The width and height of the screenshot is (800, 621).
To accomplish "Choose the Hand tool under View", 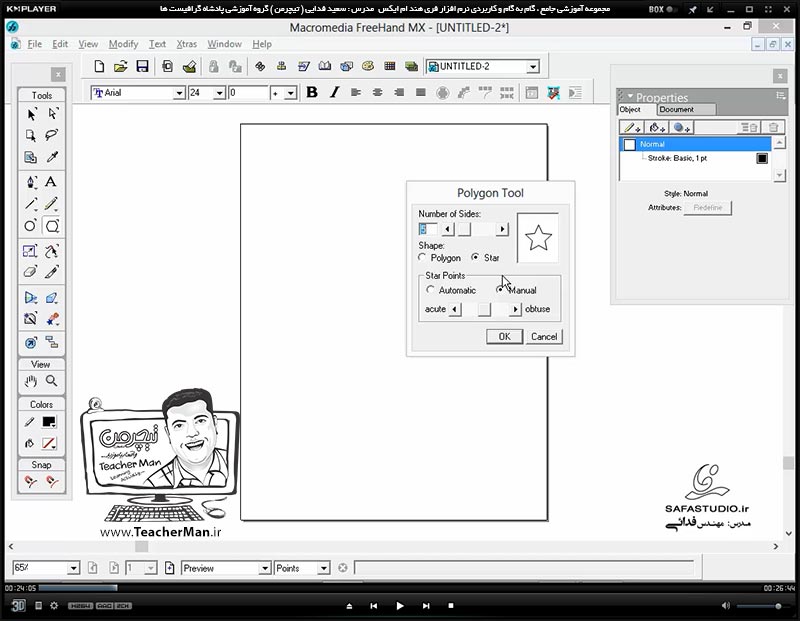I will tap(31, 381).
